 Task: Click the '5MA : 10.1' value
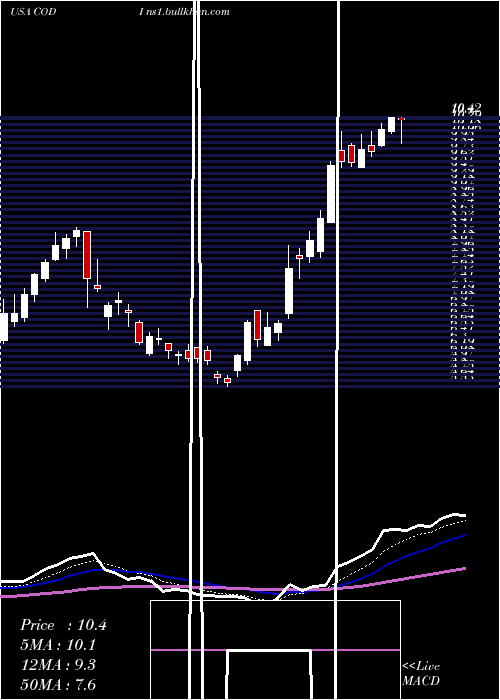click(x=58, y=645)
